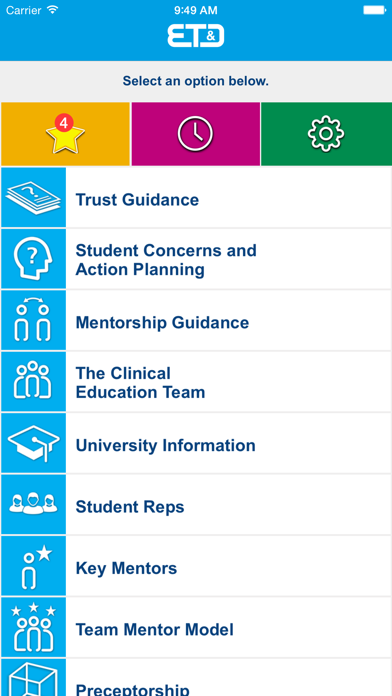Tap the Preceptorship cube icon

coord(33,677)
